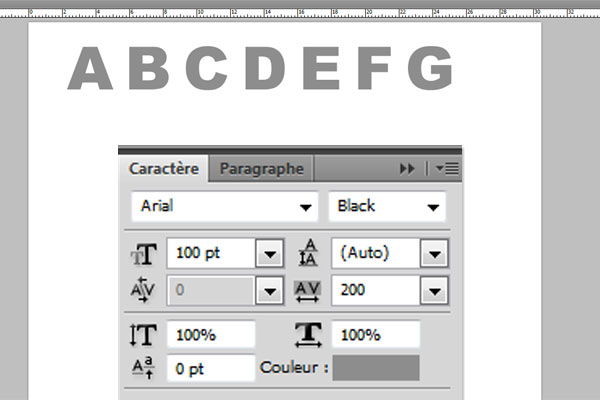Screen dimensions: 600x400
Task: Click the baseline shift 0 pt field
Action: click(211, 368)
